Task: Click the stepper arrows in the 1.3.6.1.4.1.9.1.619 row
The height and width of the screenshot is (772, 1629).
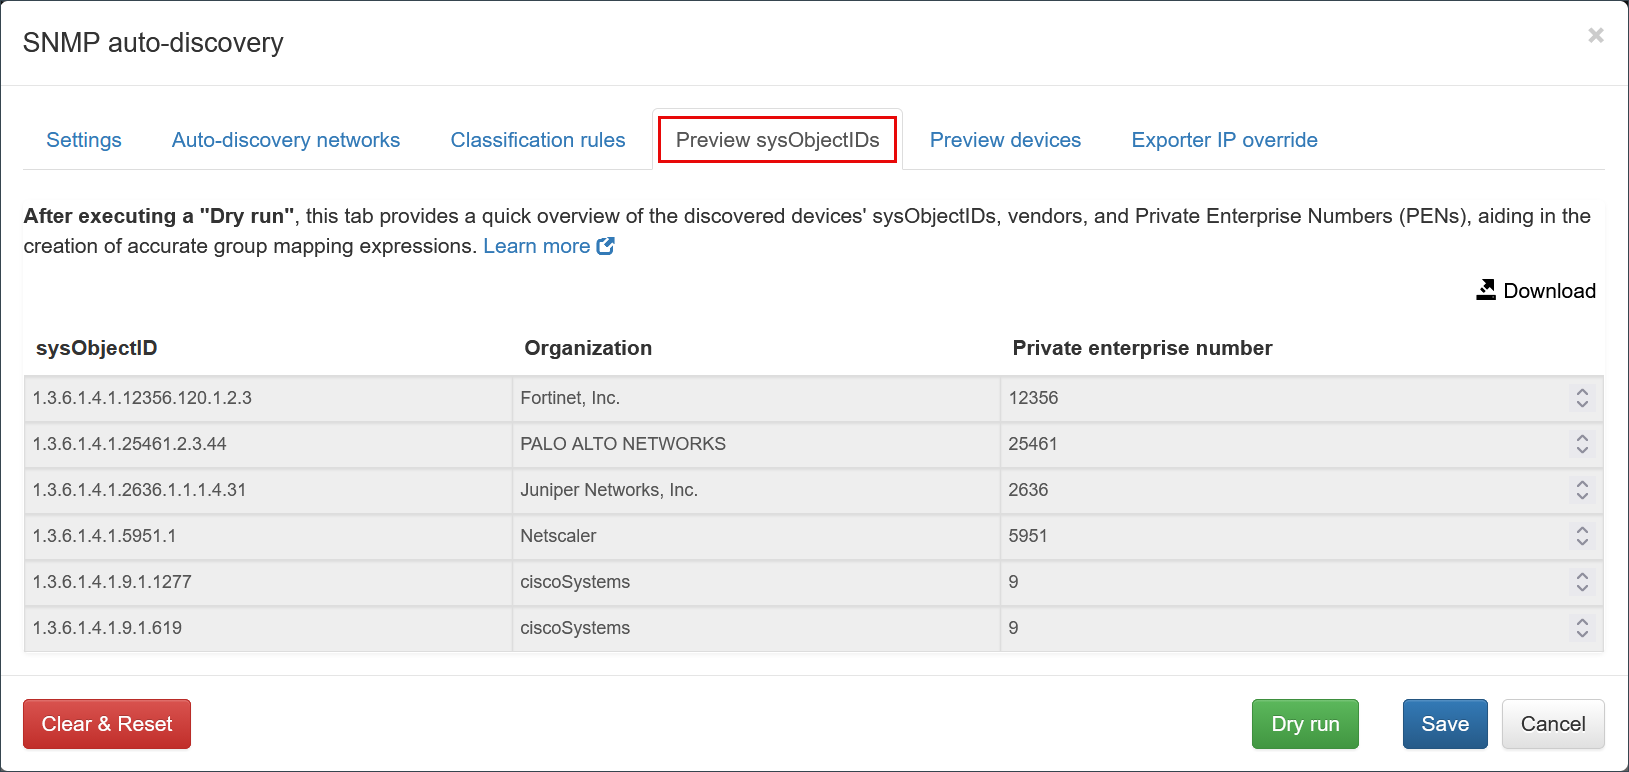Action: [1582, 628]
